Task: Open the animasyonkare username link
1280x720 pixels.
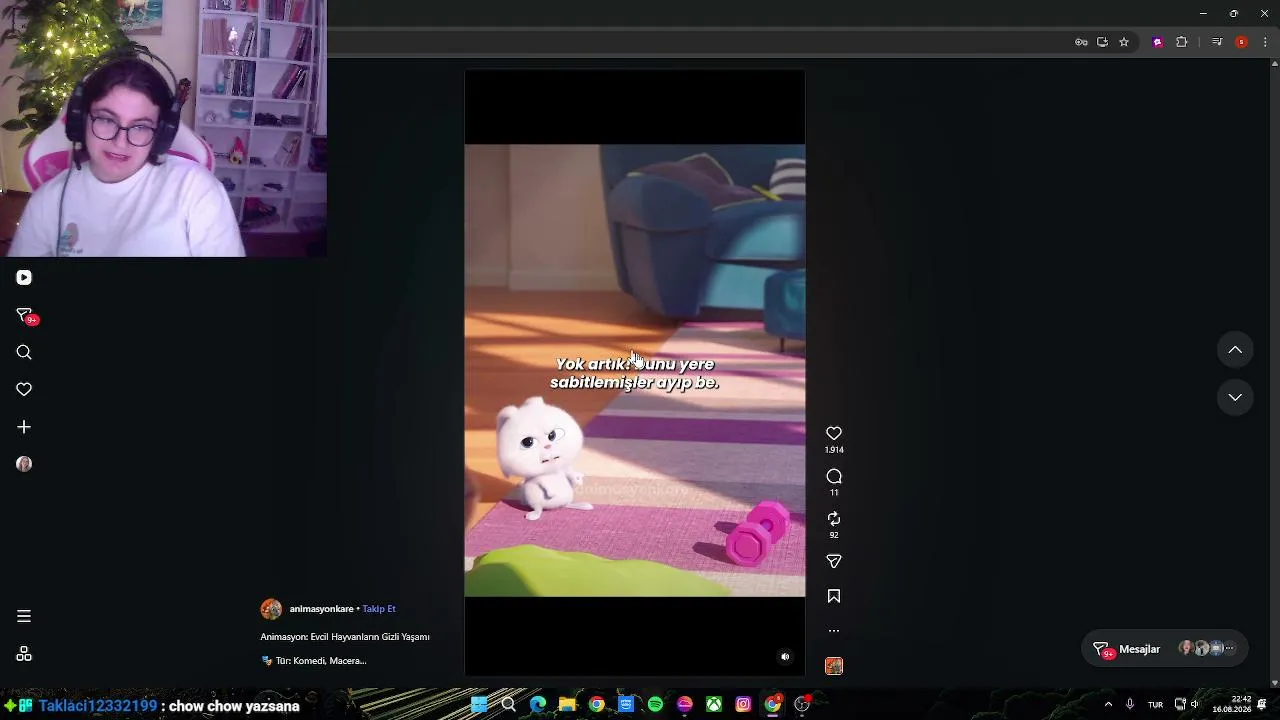Action: pyautogui.click(x=321, y=609)
